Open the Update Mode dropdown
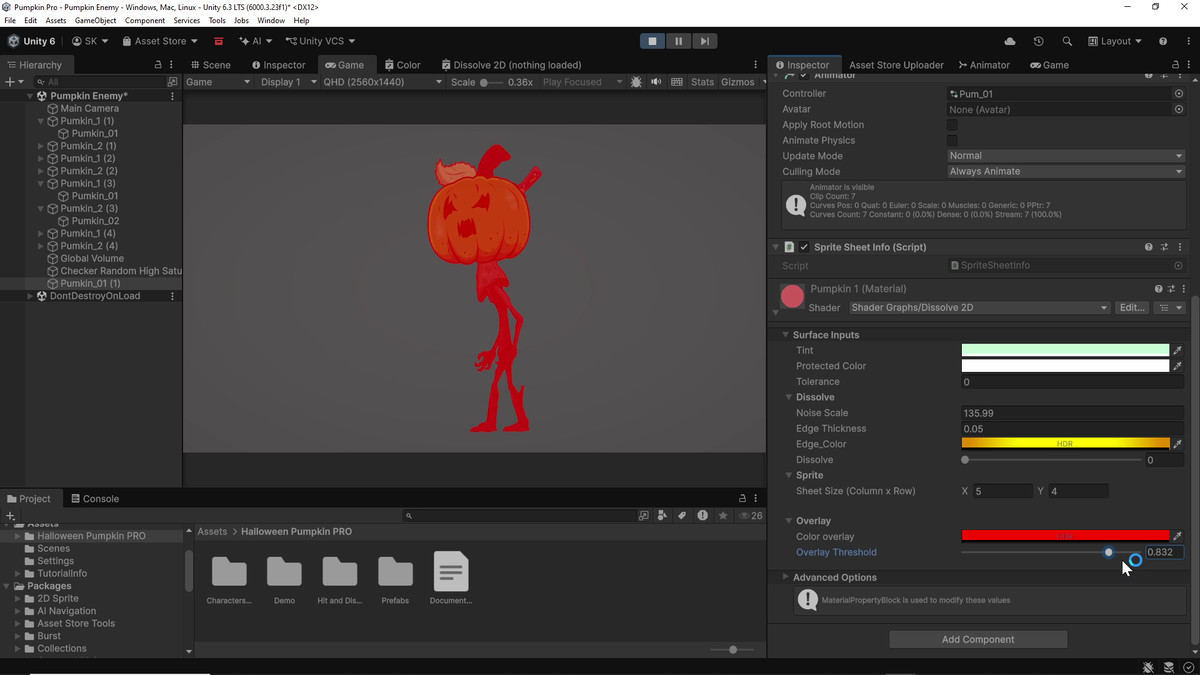The width and height of the screenshot is (1200, 675). [1065, 156]
